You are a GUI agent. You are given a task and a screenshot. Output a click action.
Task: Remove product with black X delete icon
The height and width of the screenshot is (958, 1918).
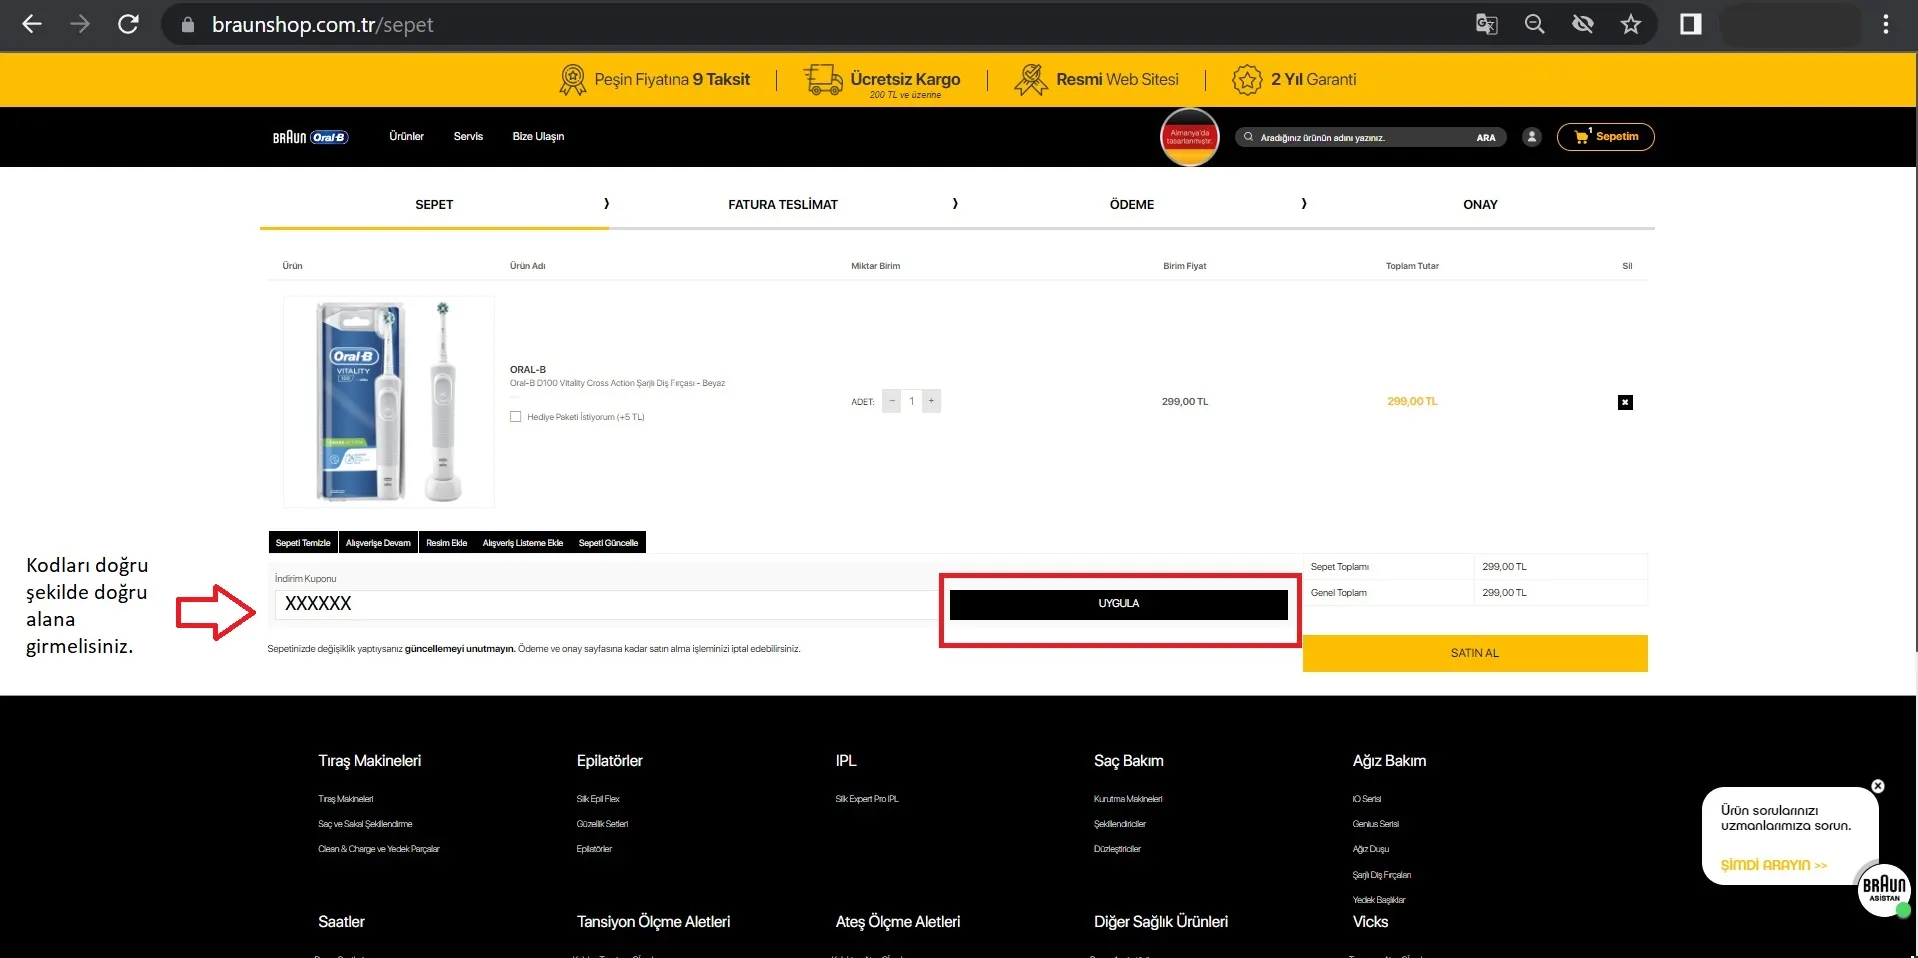click(x=1625, y=402)
